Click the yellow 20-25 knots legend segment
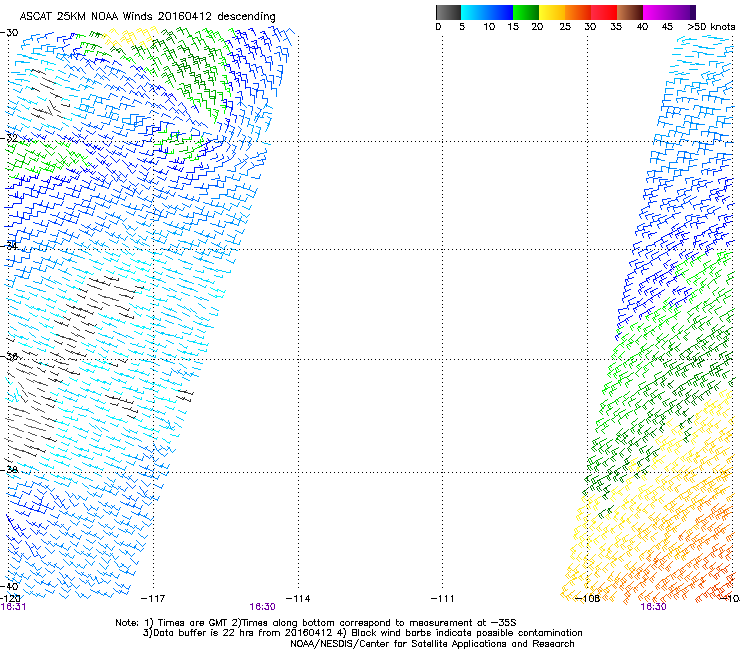The width and height of the screenshot is (740, 650). 551,12
